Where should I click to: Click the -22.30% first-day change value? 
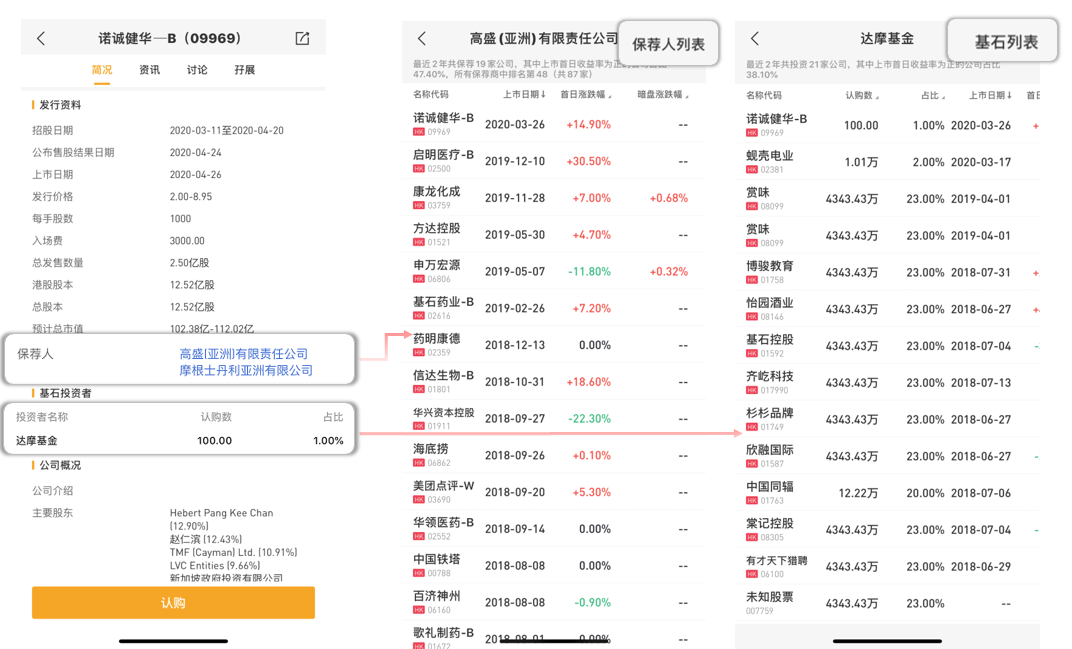pos(589,419)
